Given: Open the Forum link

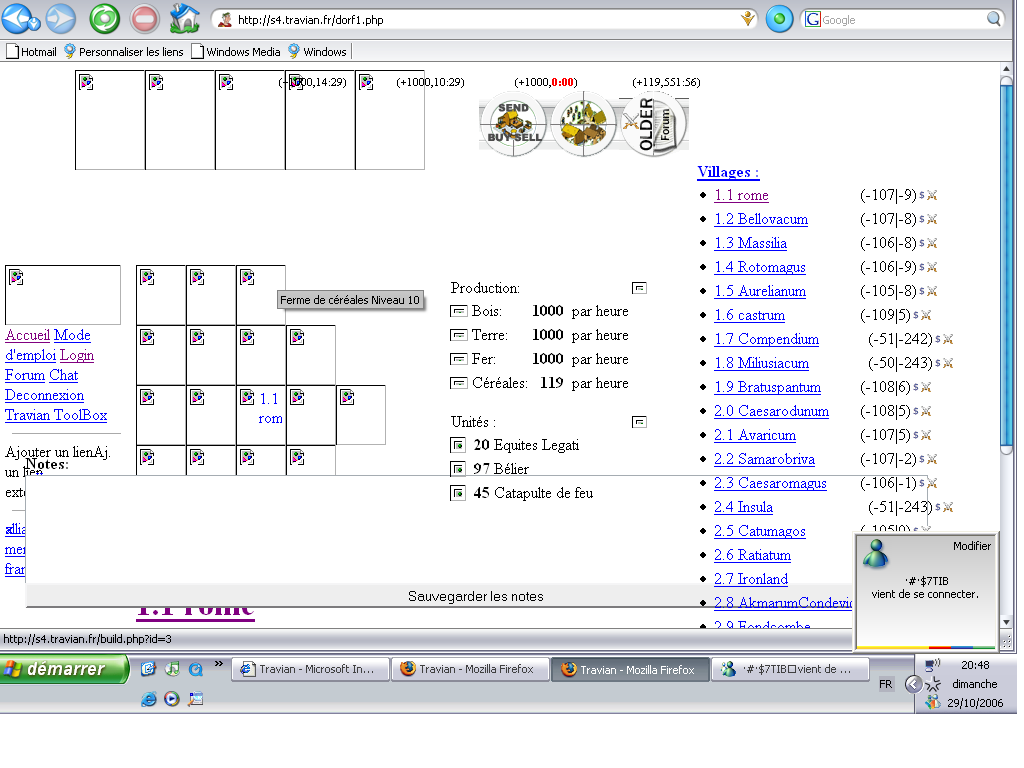Looking at the screenshot, I should pos(25,376).
